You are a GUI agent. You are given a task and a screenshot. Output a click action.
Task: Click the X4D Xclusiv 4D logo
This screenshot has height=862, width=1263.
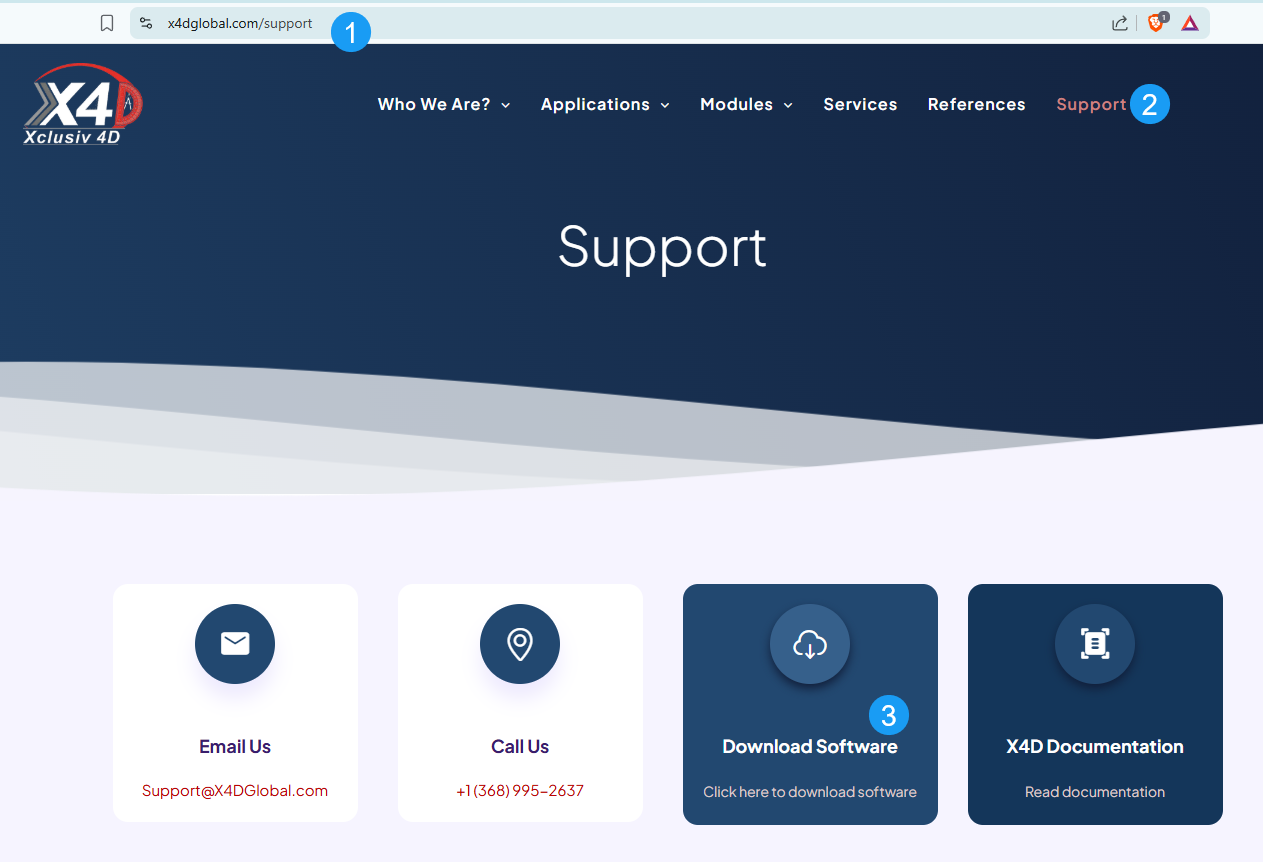(83, 105)
